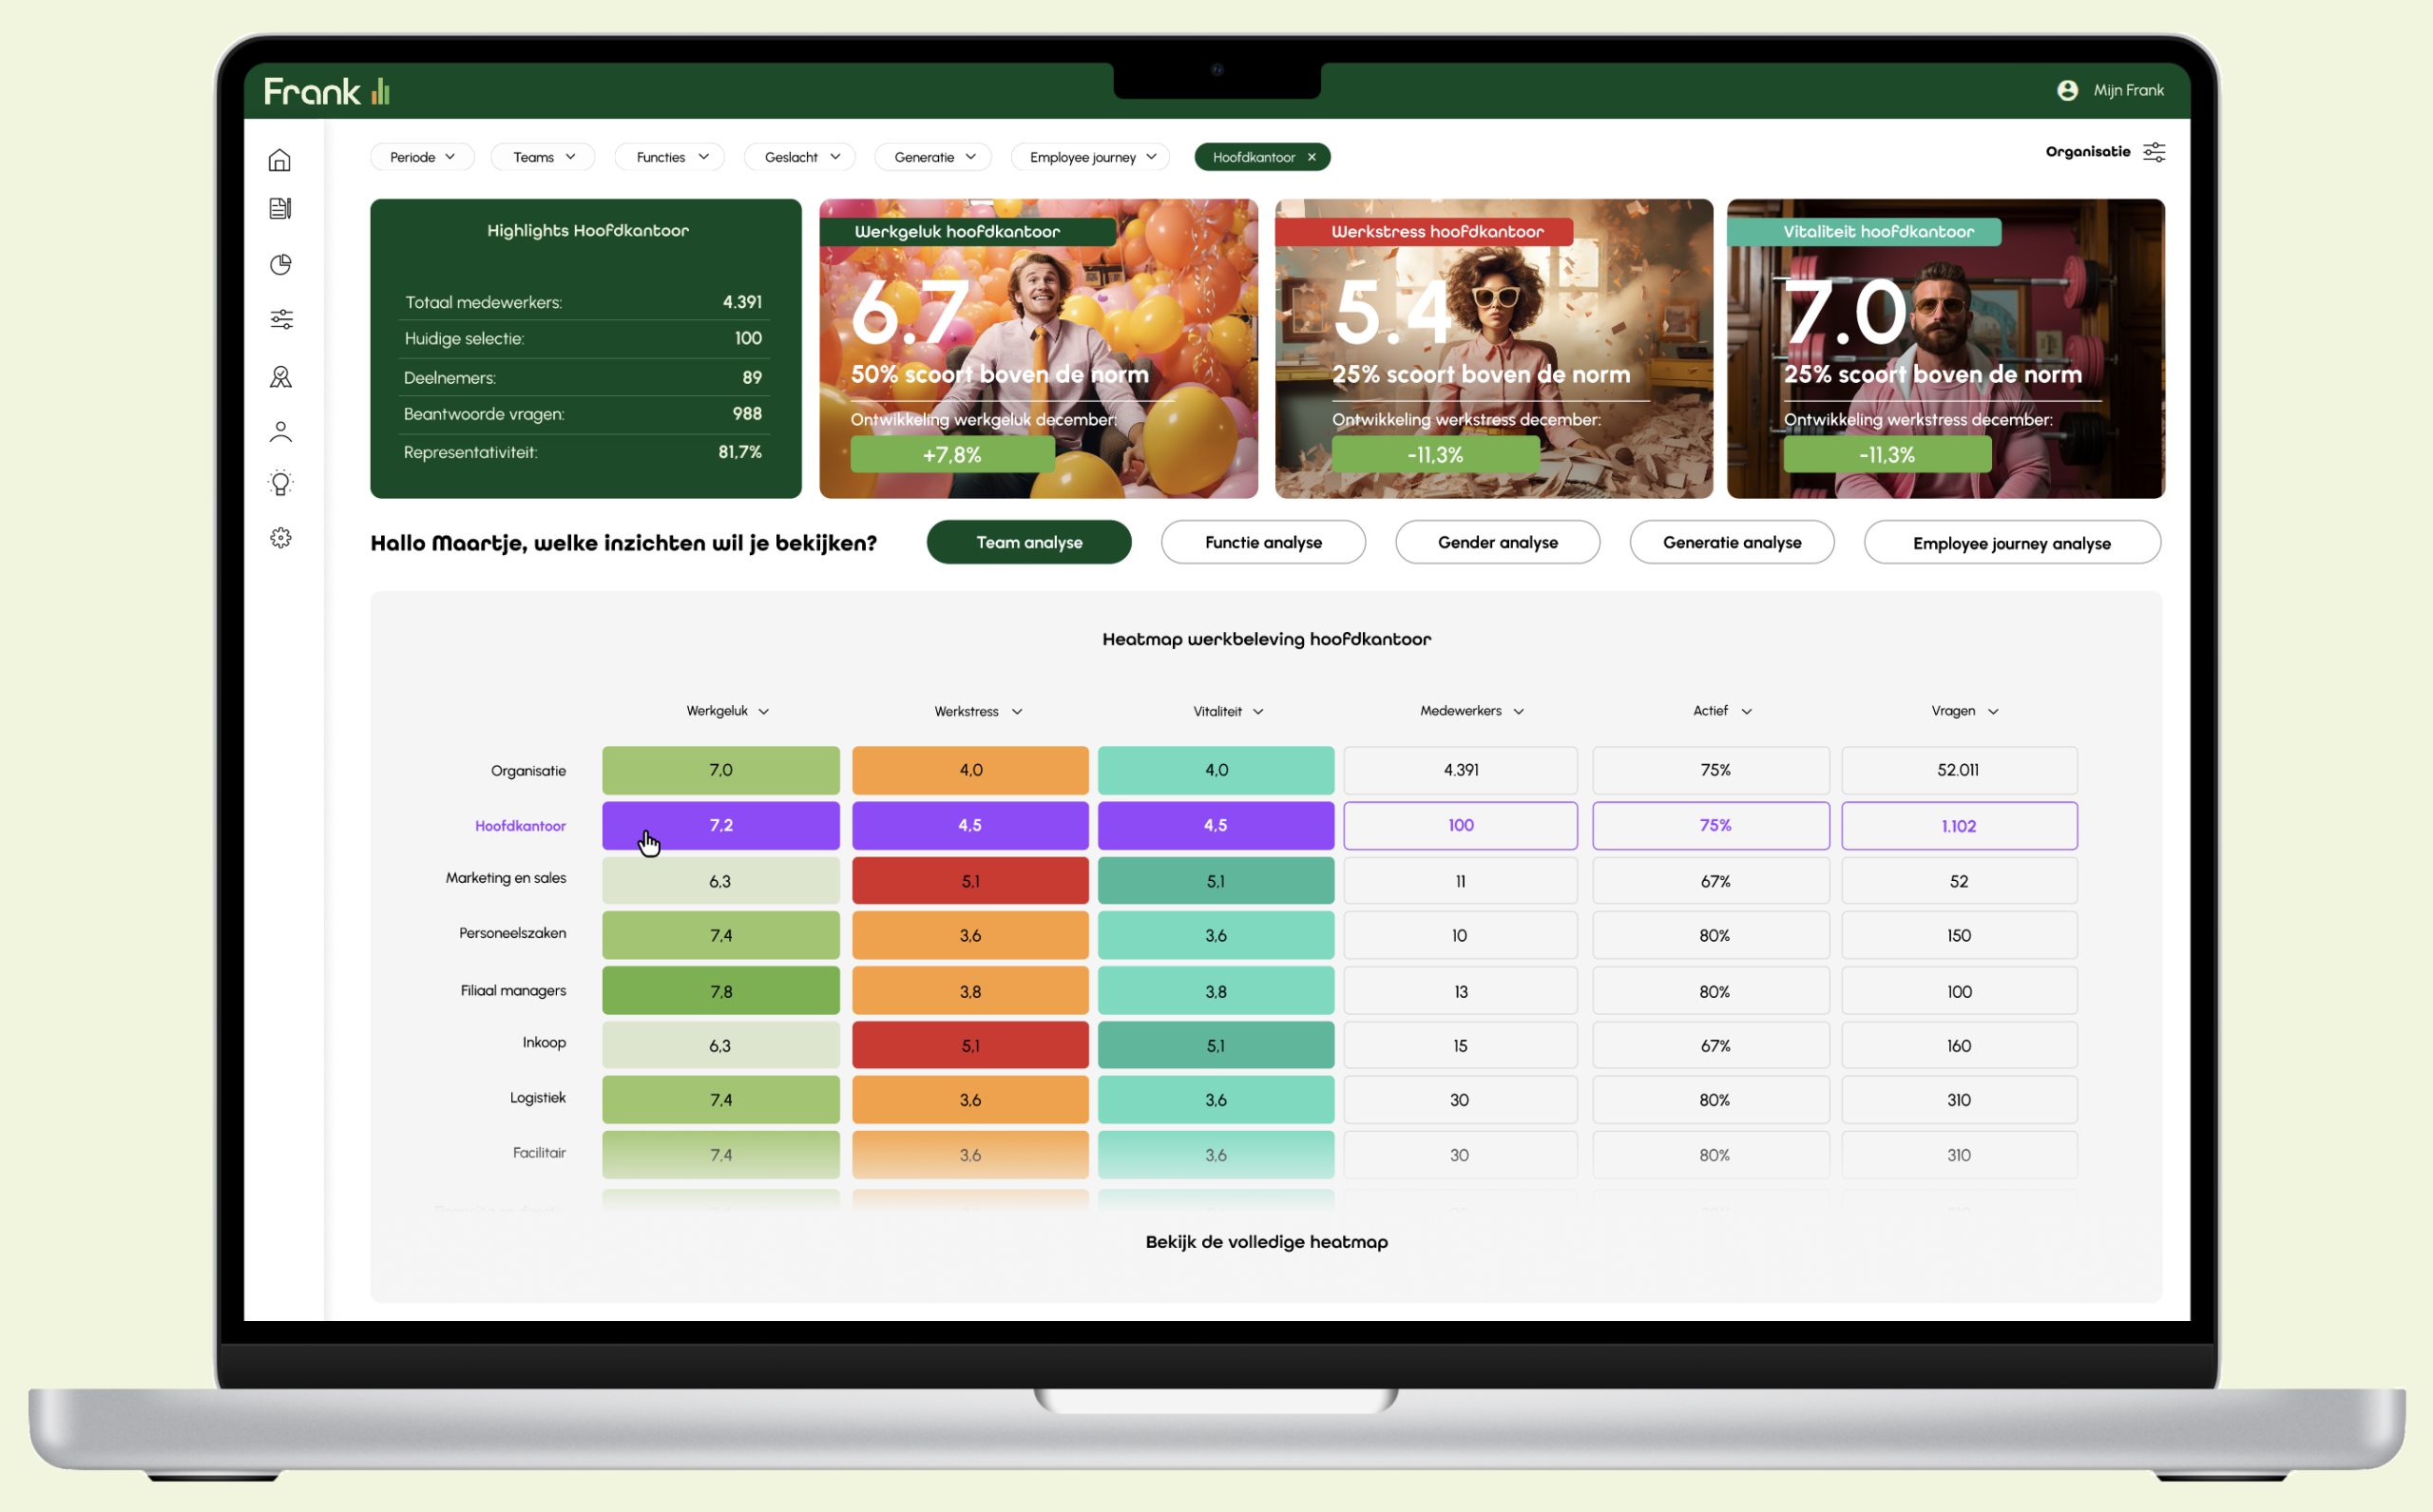This screenshot has width=2433, height=1512.
Task: Open the Periode filter dropdown
Action: pyautogui.click(x=425, y=159)
